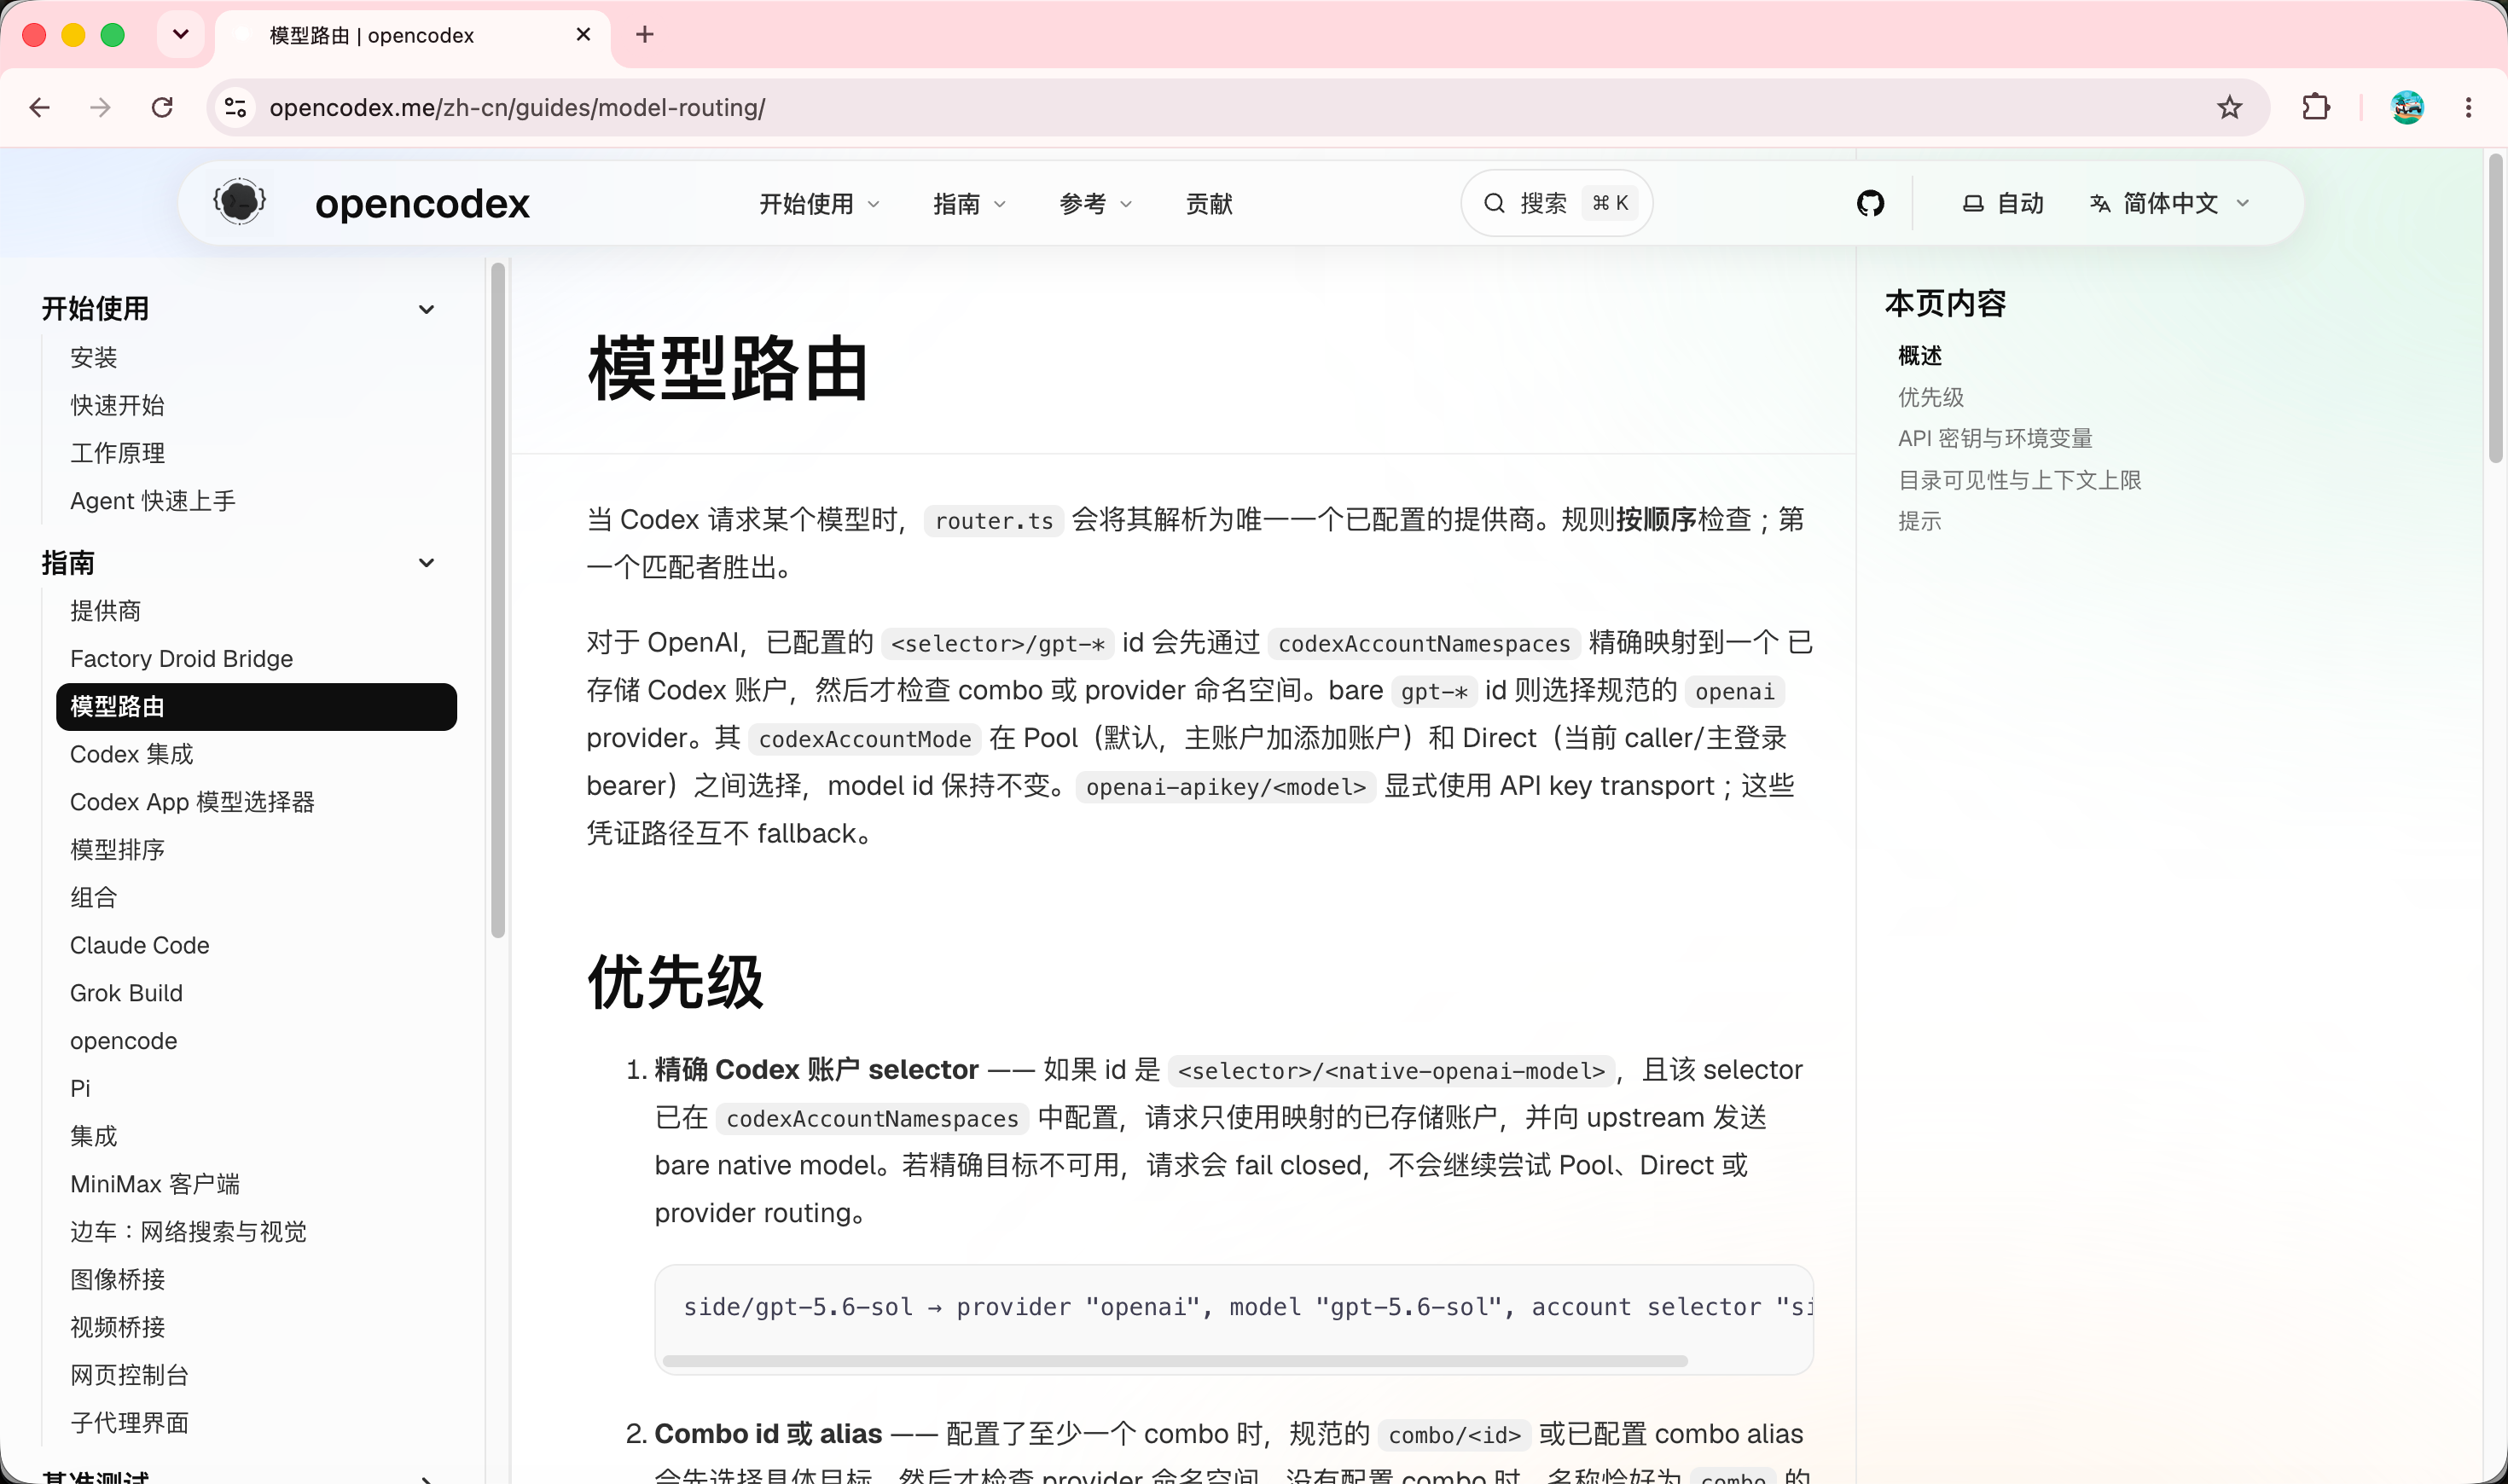Screen dimensions: 2508x1484
Task: Open the Chrome profile avatar
Action: [x=2406, y=107]
